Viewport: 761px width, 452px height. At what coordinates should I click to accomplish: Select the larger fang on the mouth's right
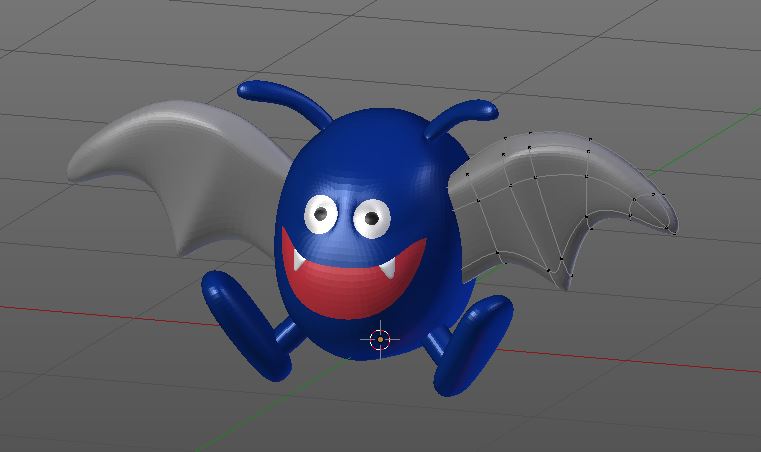(388, 268)
